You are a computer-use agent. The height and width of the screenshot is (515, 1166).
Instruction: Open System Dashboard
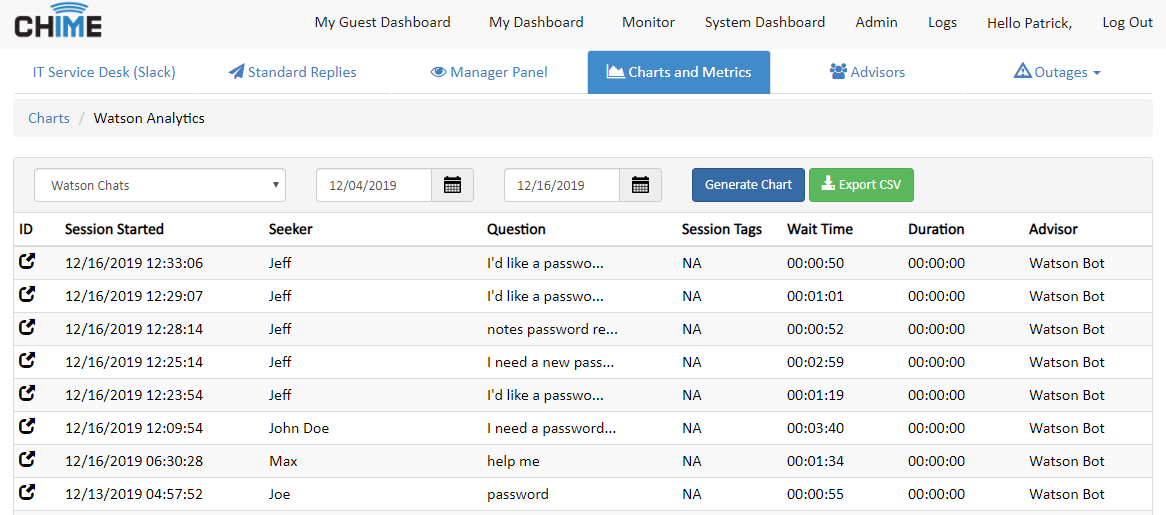coord(764,22)
